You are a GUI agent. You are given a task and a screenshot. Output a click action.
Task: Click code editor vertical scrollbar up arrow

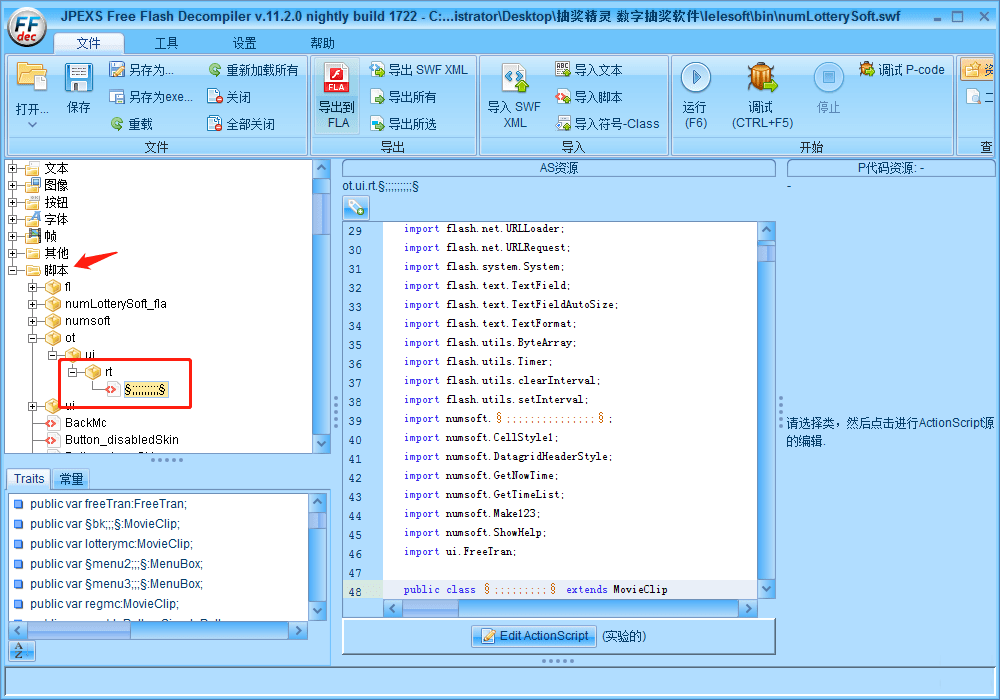tap(767, 230)
